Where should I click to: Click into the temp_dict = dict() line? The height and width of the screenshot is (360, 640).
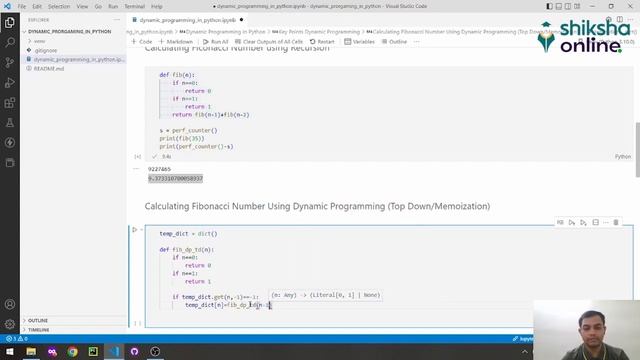coord(188,234)
